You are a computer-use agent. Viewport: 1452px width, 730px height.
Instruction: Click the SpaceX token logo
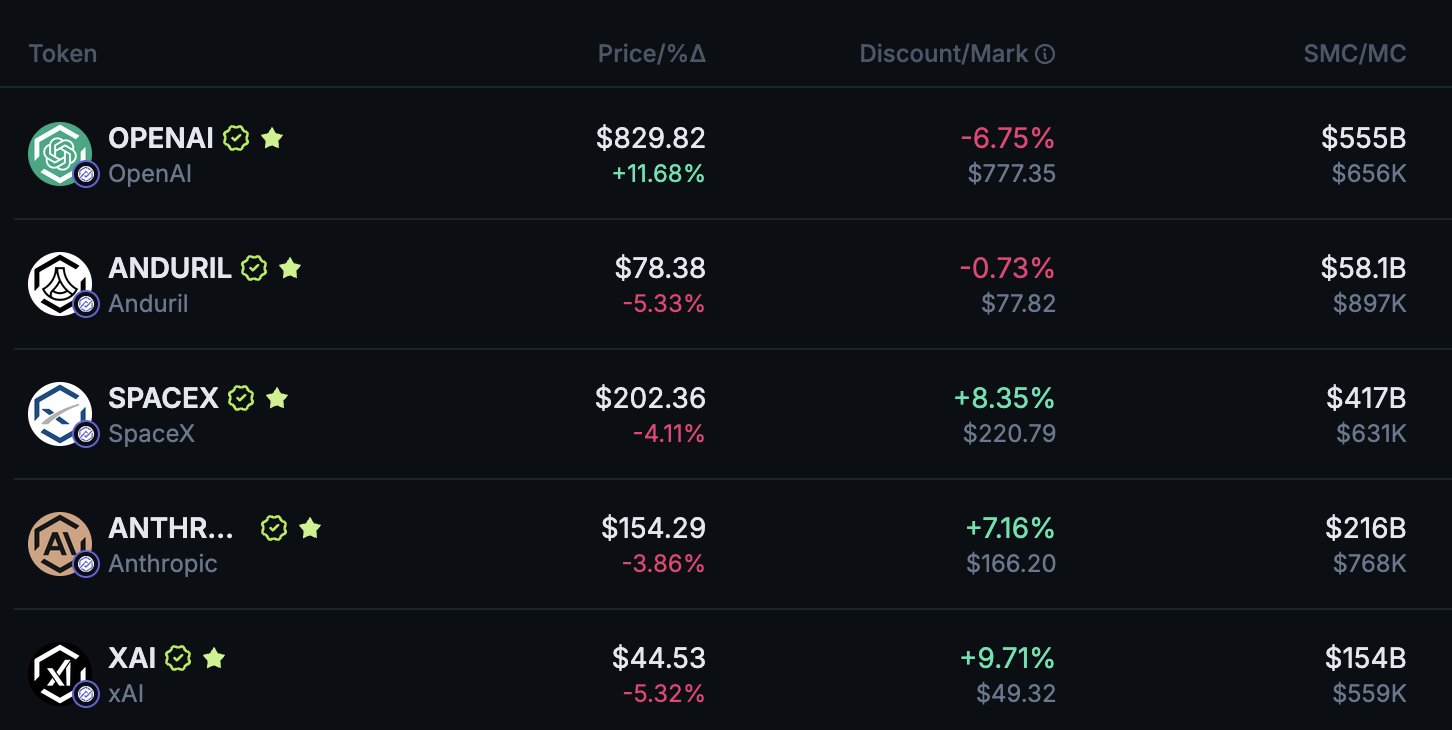(x=60, y=413)
